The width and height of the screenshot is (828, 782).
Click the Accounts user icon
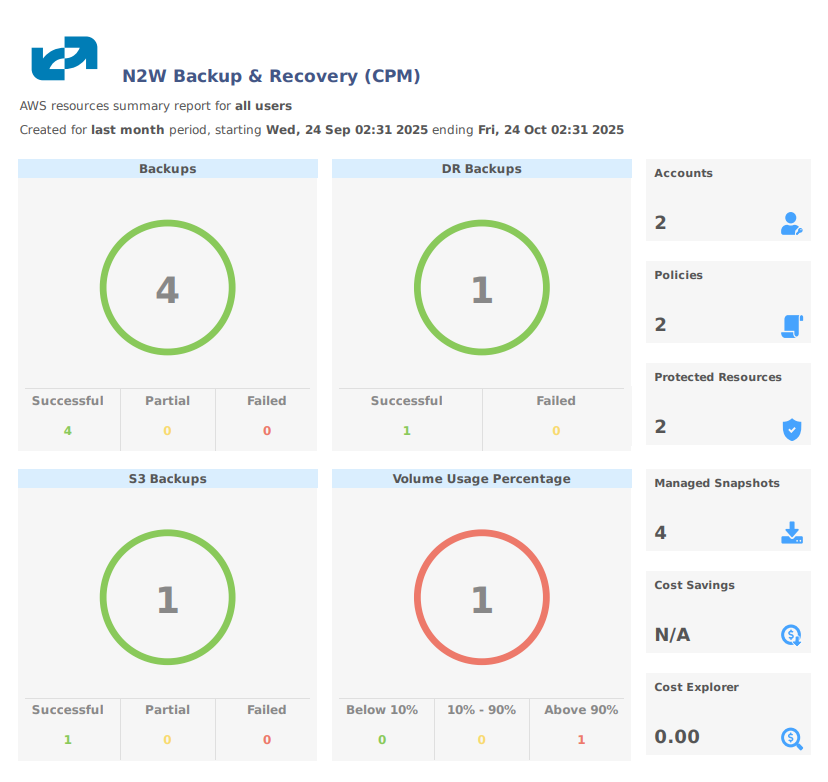pos(791,224)
